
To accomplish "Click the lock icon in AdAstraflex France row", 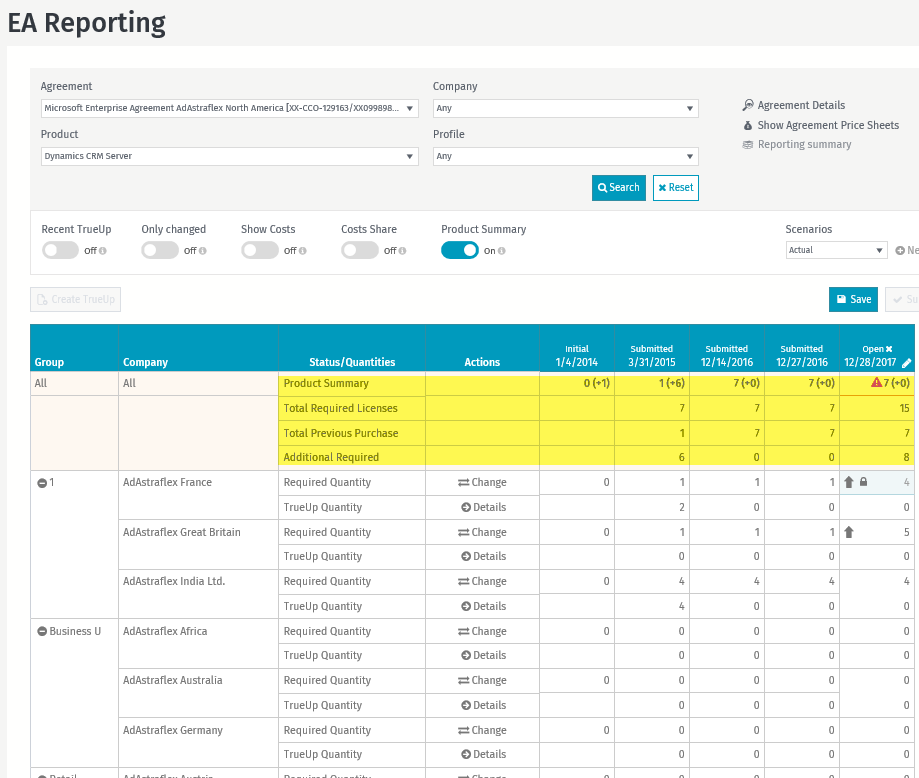I will point(864,482).
